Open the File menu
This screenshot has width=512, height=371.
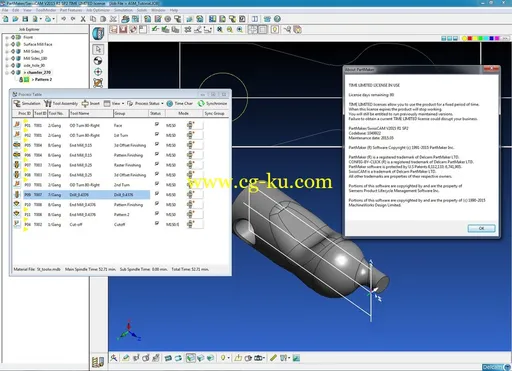tap(5, 10)
